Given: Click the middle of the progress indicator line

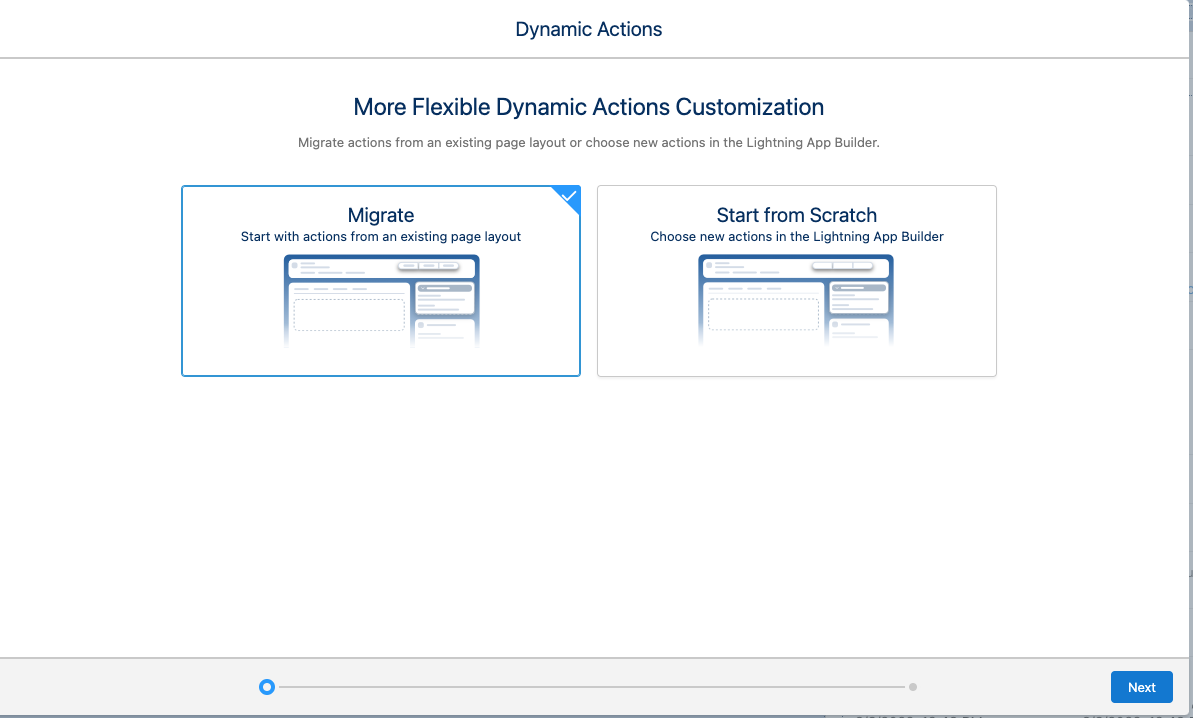Looking at the screenshot, I should coord(590,687).
